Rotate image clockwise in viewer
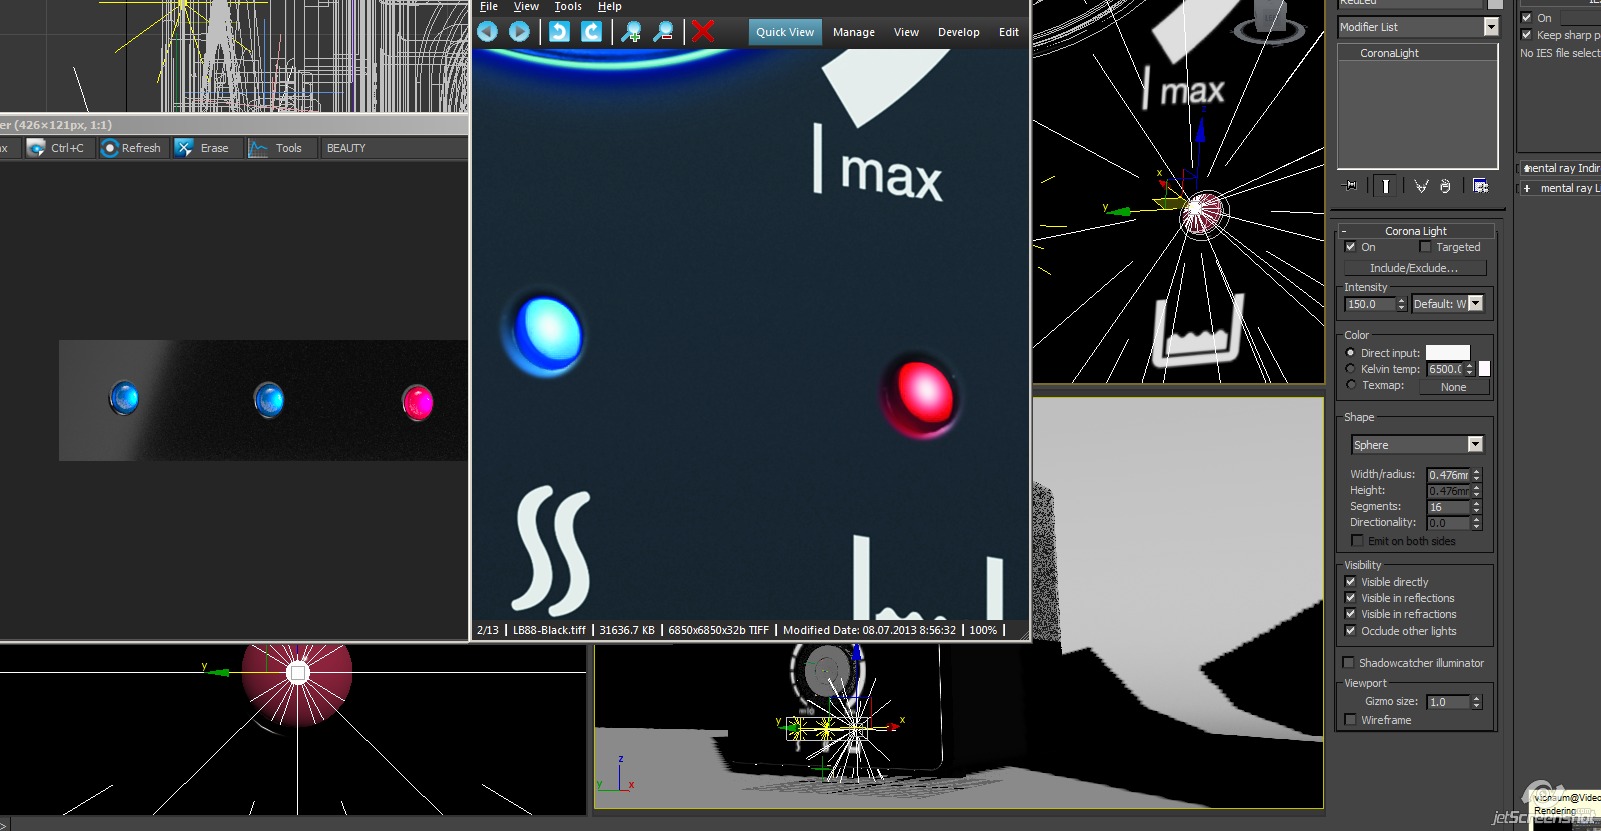The width and height of the screenshot is (1601, 831). (591, 32)
